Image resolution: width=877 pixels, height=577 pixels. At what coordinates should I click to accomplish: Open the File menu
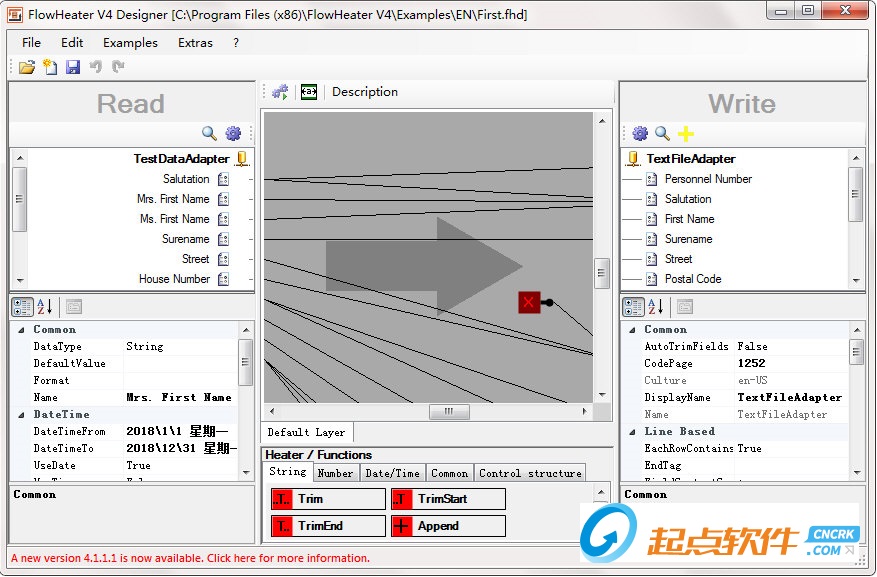point(31,42)
